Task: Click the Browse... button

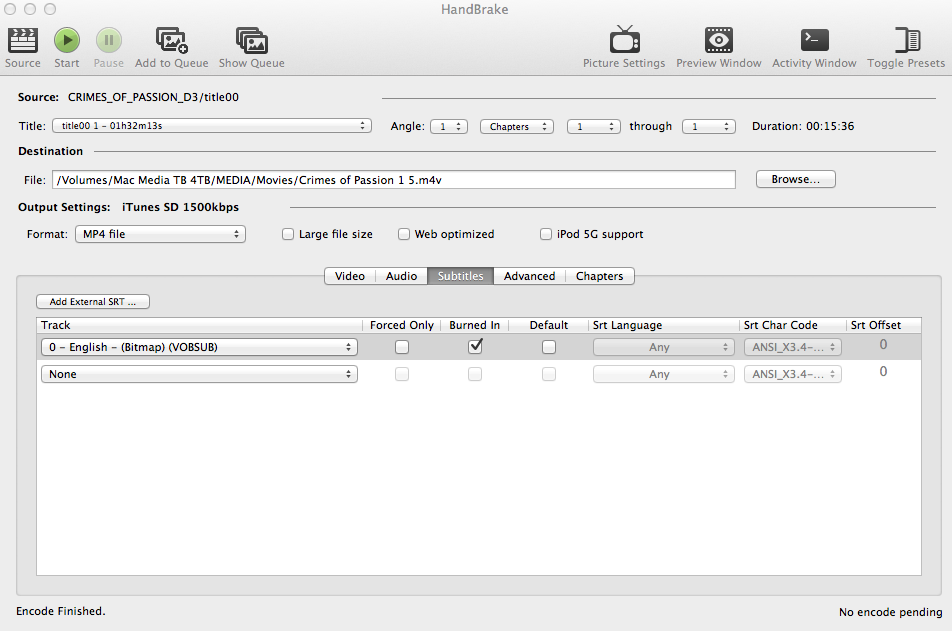Action: pos(795,179)
